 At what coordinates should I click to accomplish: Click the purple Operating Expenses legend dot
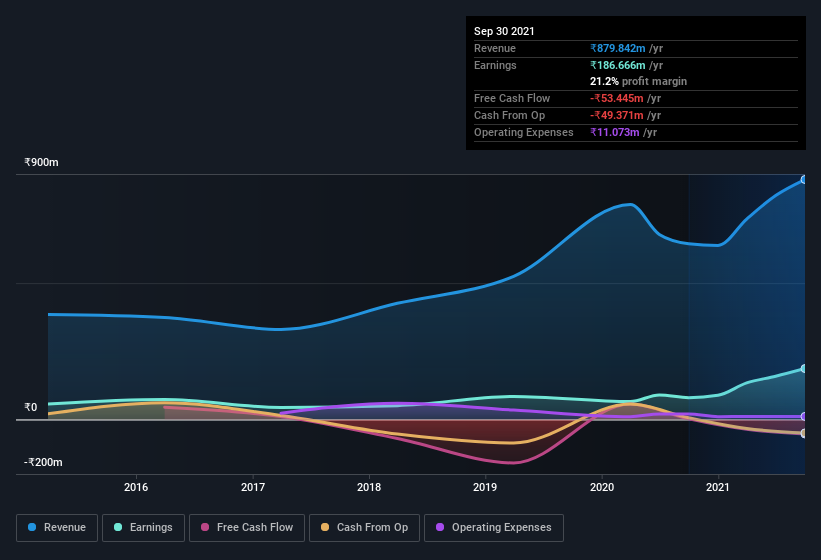(x=440, y=527)
